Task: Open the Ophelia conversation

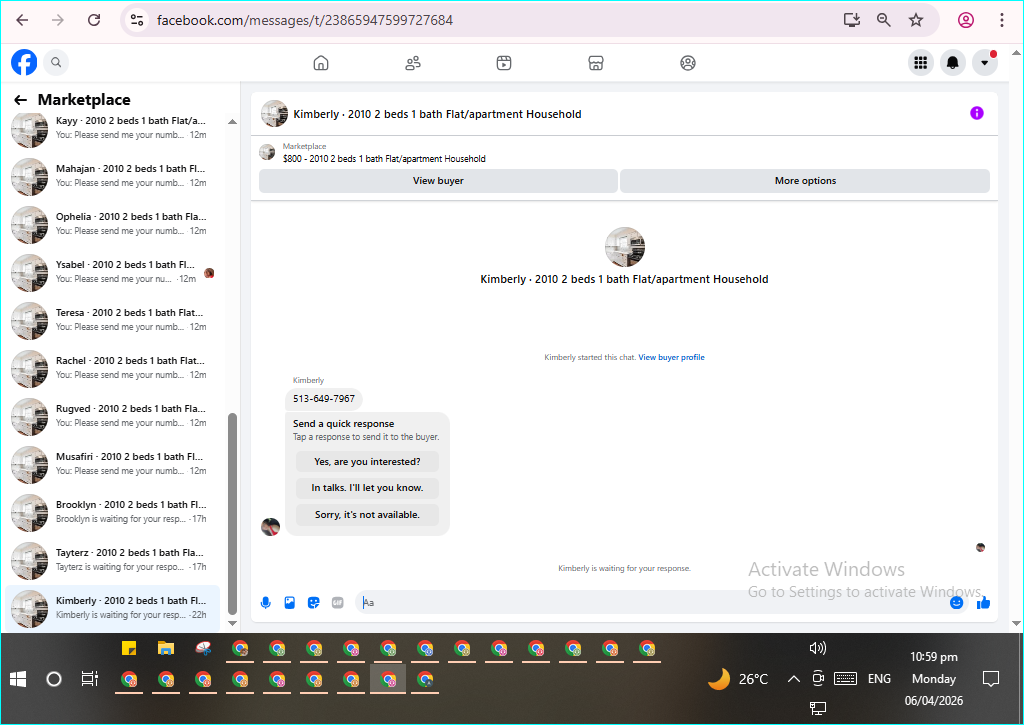Action: point(113,224)
